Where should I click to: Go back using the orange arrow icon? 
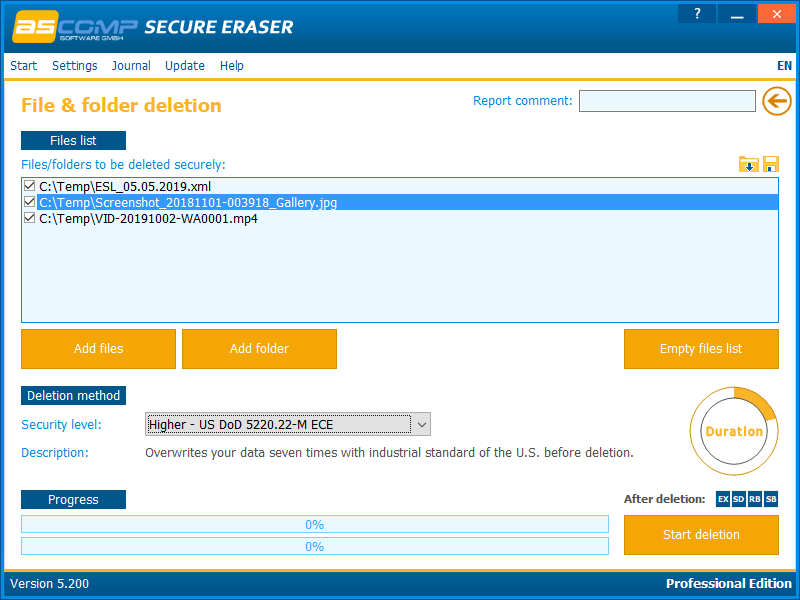click(x=777, y=101)
